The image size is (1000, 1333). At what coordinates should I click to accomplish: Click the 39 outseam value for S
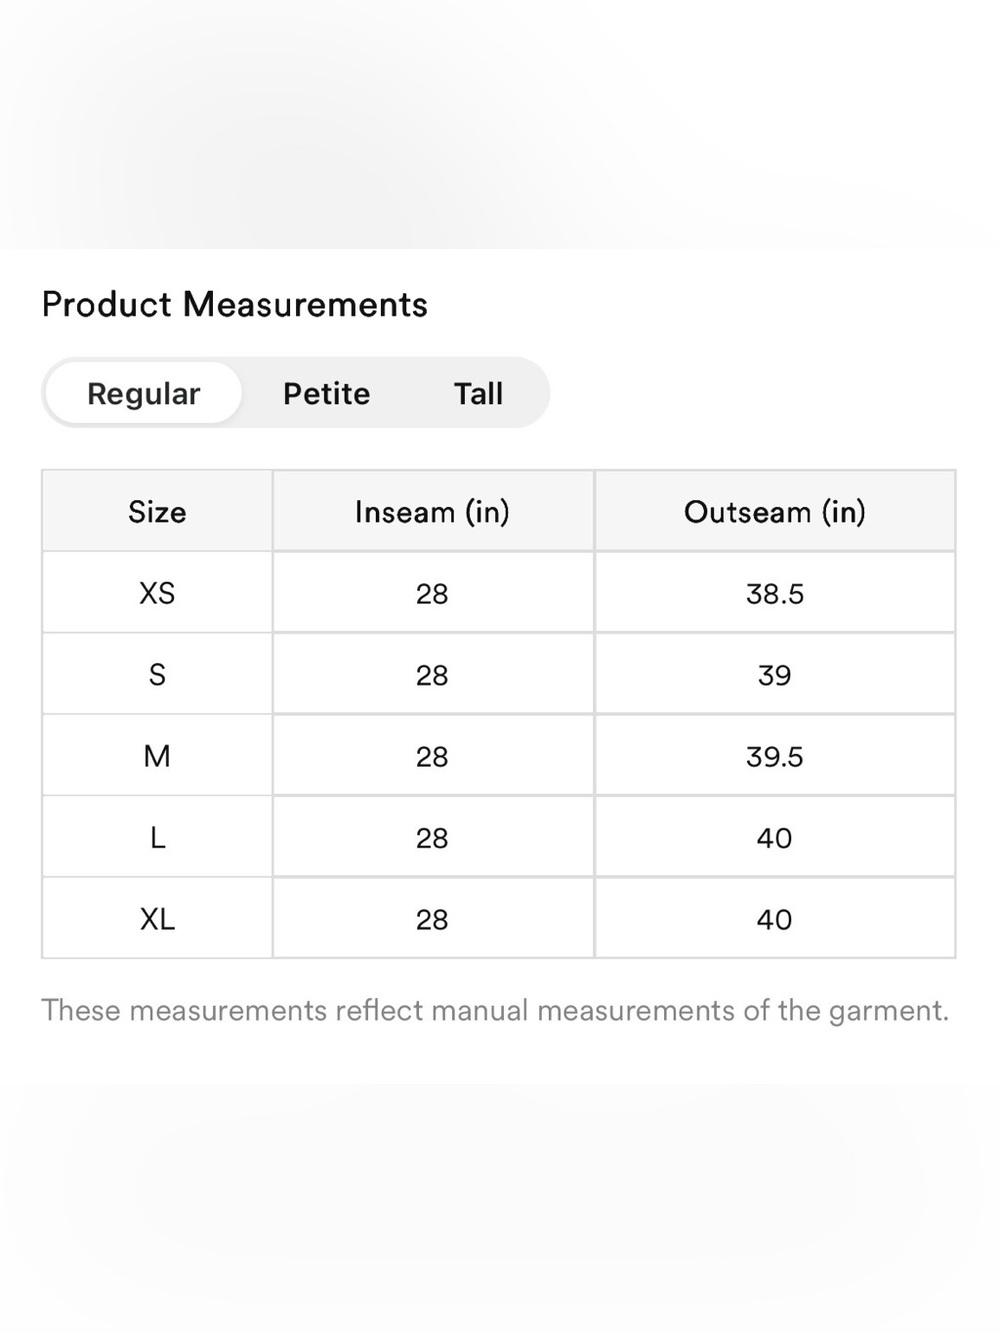pos(775,675)
